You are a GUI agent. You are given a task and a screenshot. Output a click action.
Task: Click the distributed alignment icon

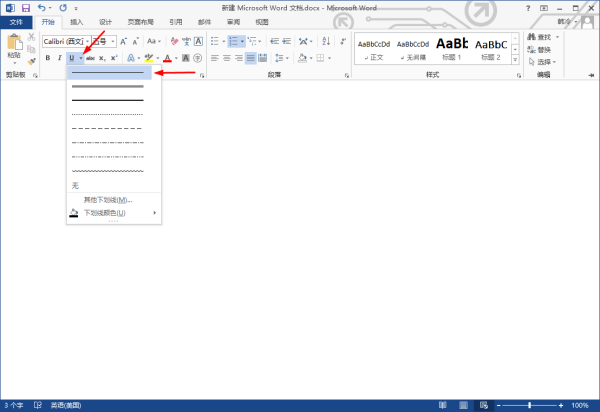click(x=262, y=58)
